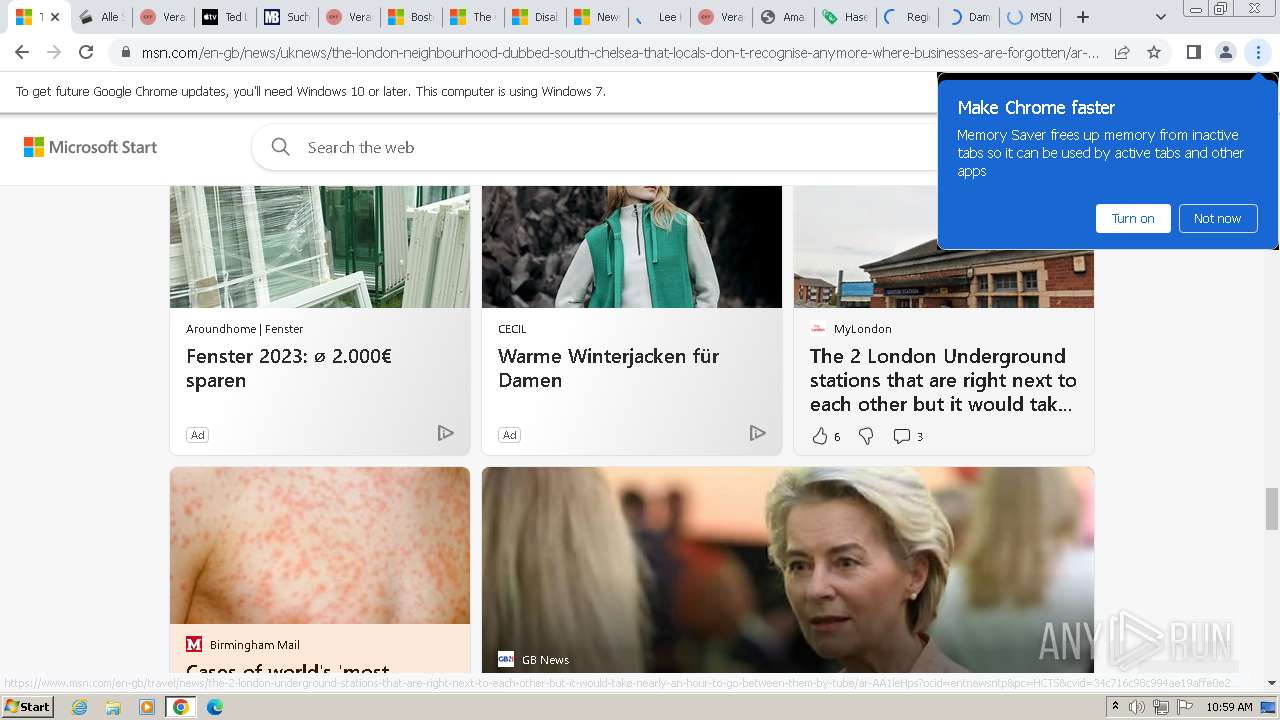
Task: Switch to the 'Ama' tab
Action: (x=782, y=17)
